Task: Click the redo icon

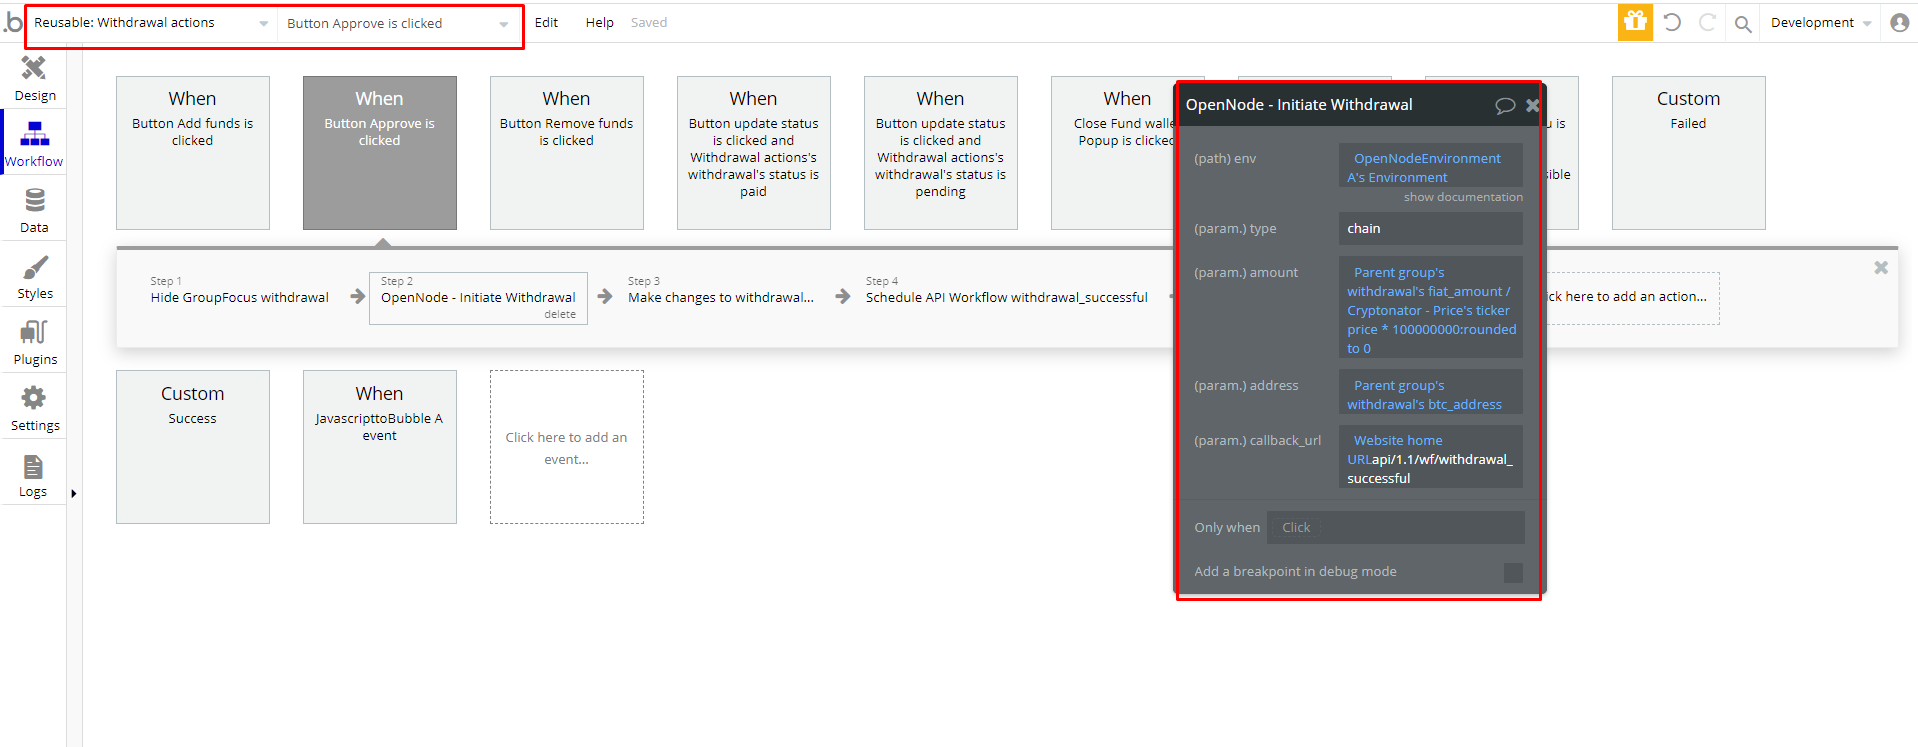Action: pyautogui.click(x=1708, y=22)
